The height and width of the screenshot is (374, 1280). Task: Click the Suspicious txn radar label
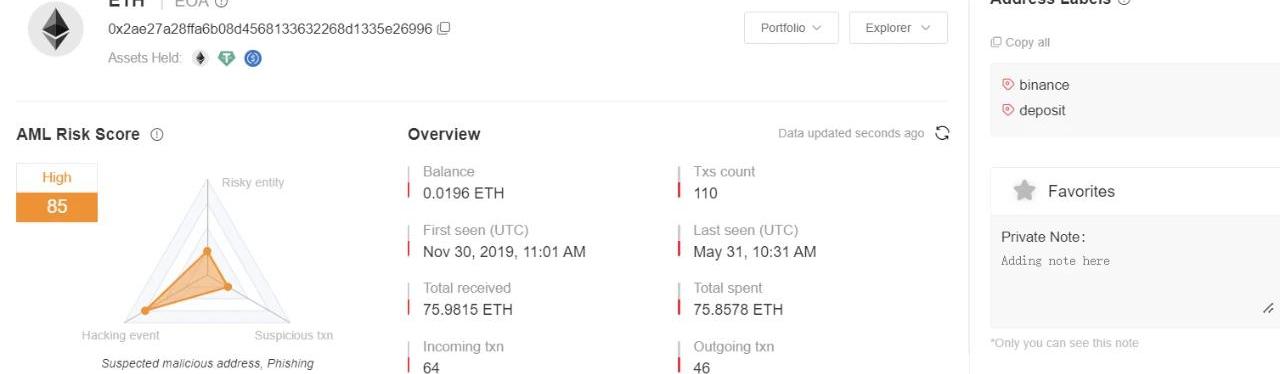click(x=294, y=335)
